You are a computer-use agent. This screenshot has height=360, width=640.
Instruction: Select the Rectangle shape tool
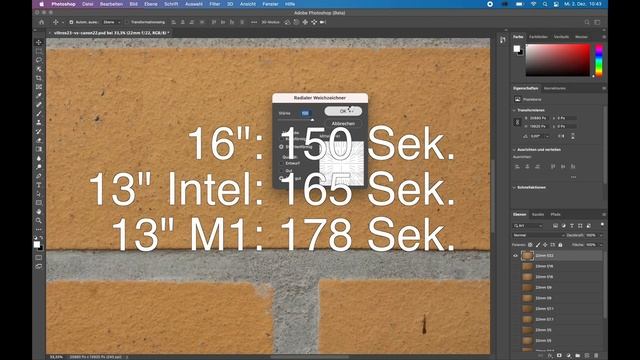(x=39, y=203)
